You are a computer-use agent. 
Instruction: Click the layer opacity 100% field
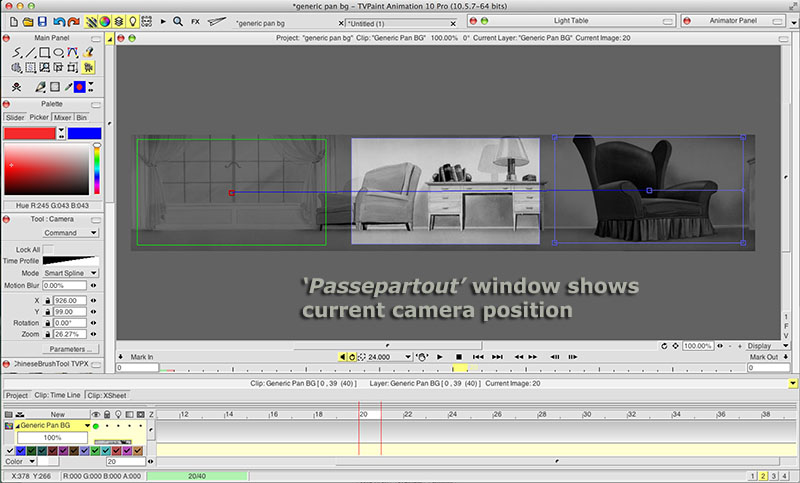point(52,438)
